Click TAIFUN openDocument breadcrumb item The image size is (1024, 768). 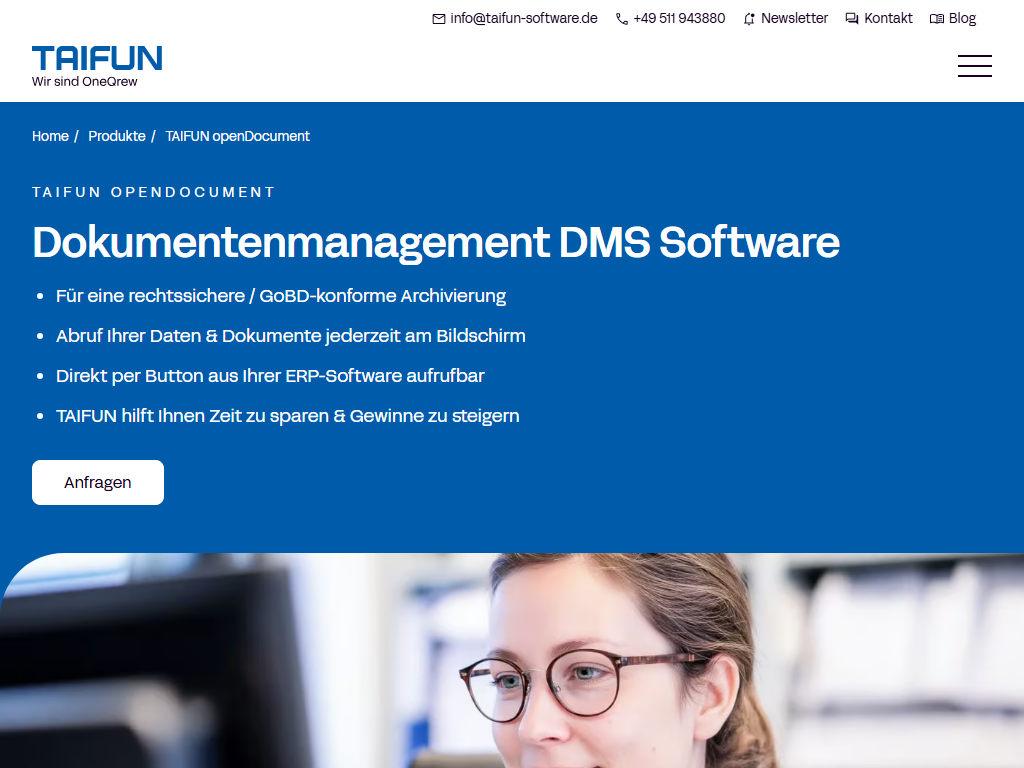tap(237, 136)
